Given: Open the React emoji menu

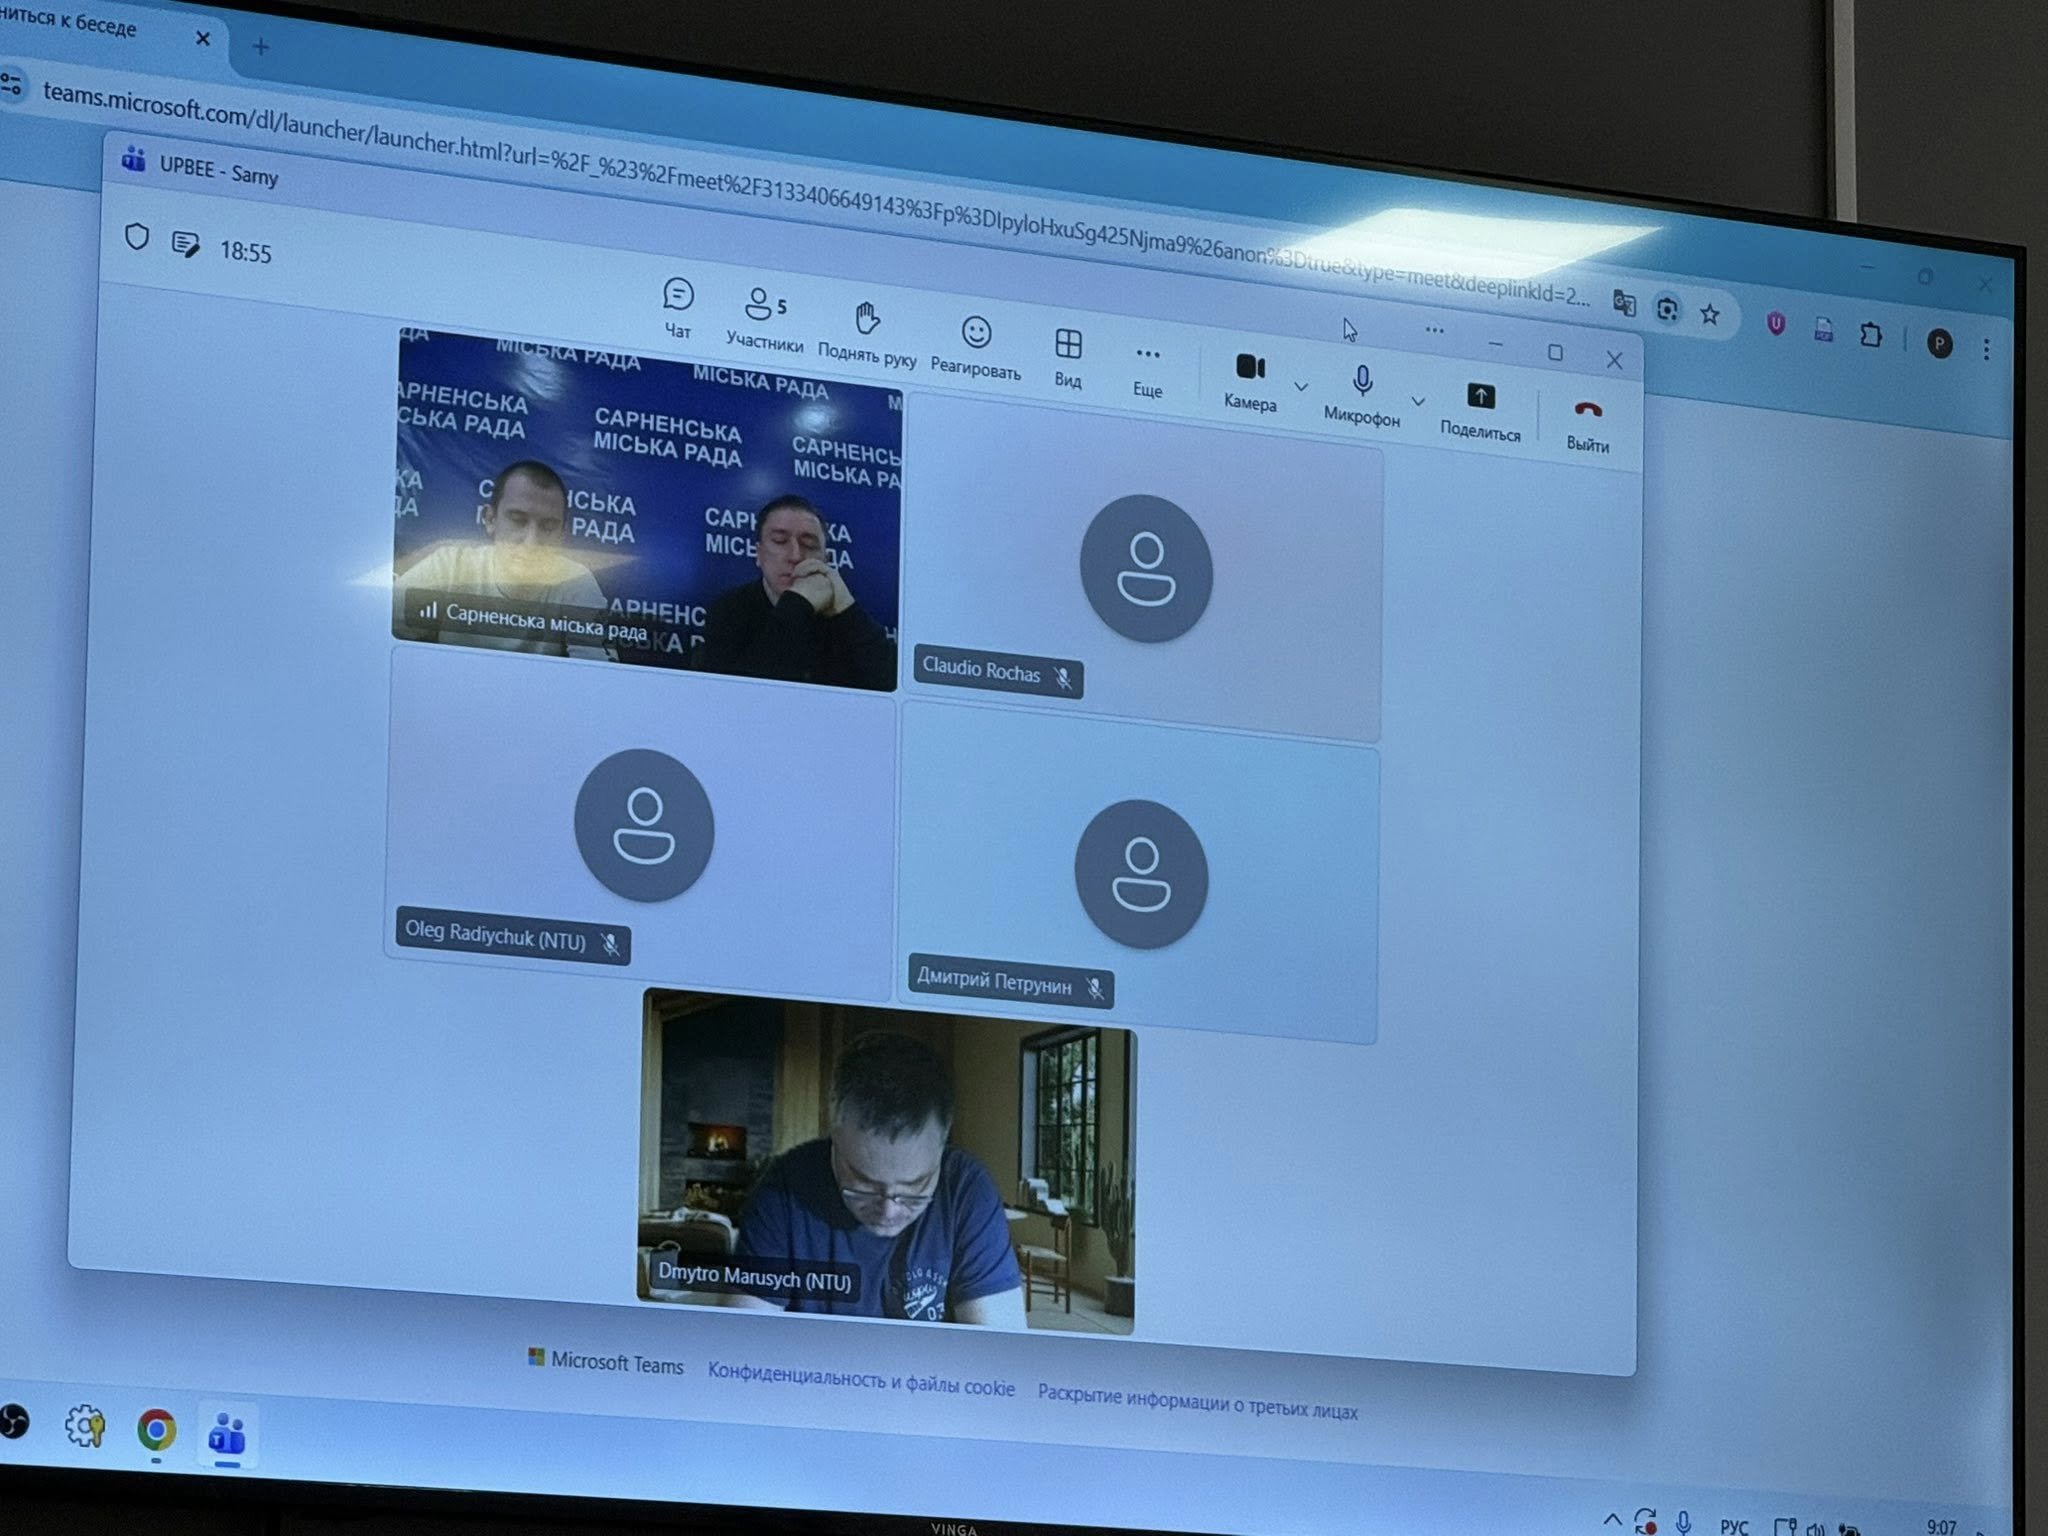Looking at the screenshot, I should (976, 333).
